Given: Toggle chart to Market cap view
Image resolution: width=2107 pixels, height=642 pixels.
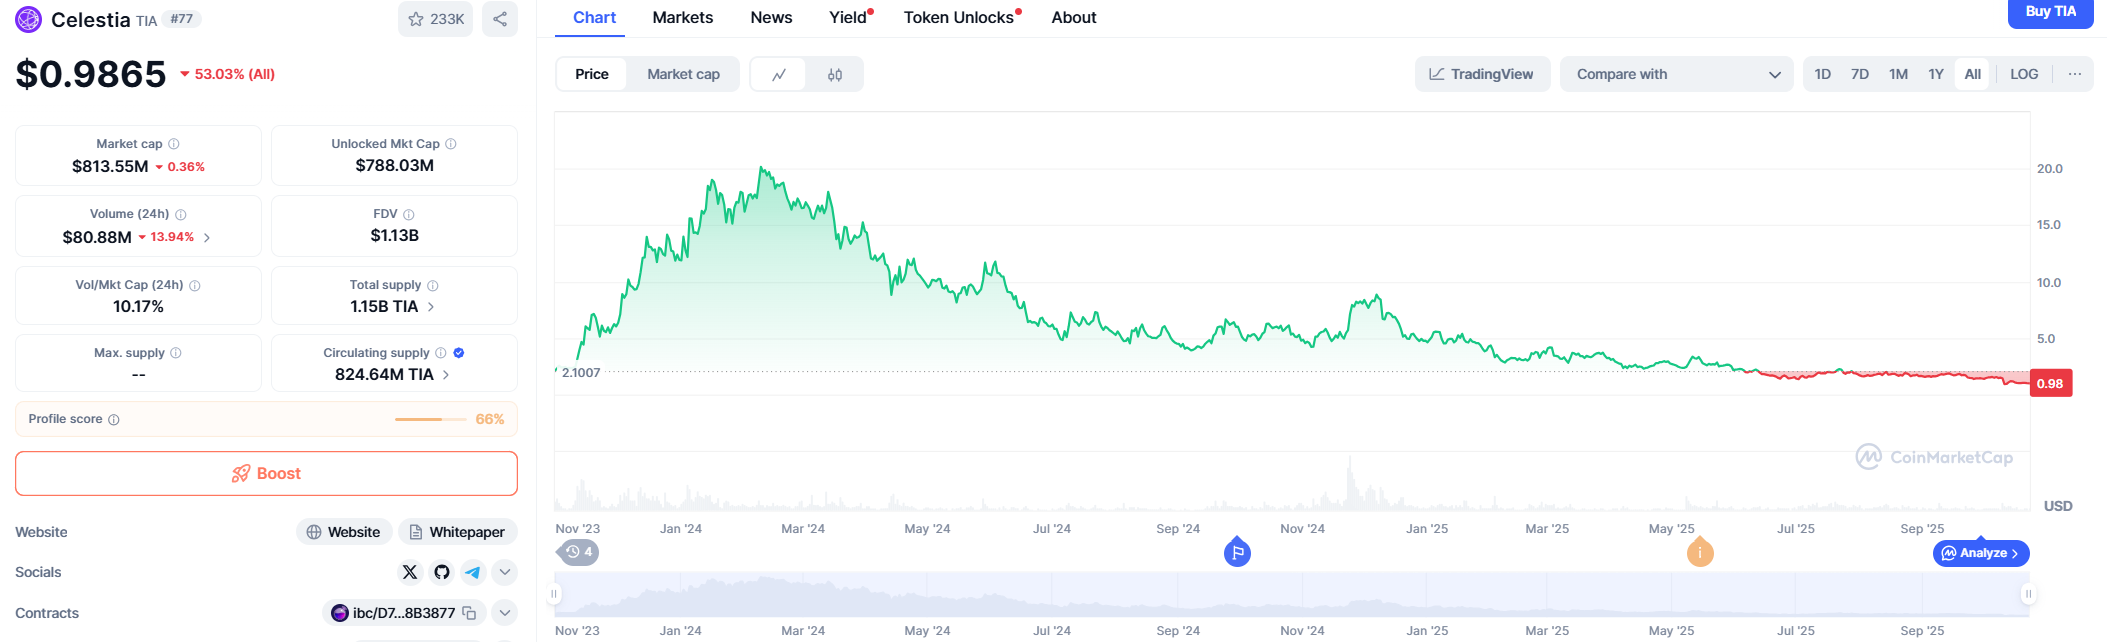Looking at the screenshot, I should point(683,75).
